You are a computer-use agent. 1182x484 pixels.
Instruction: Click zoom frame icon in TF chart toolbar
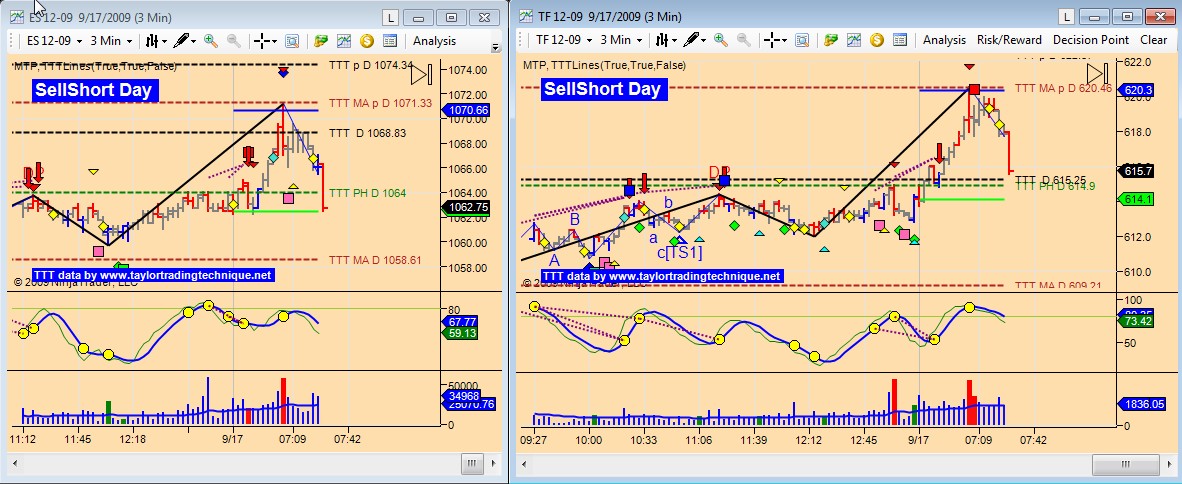[x=802, y=40]
